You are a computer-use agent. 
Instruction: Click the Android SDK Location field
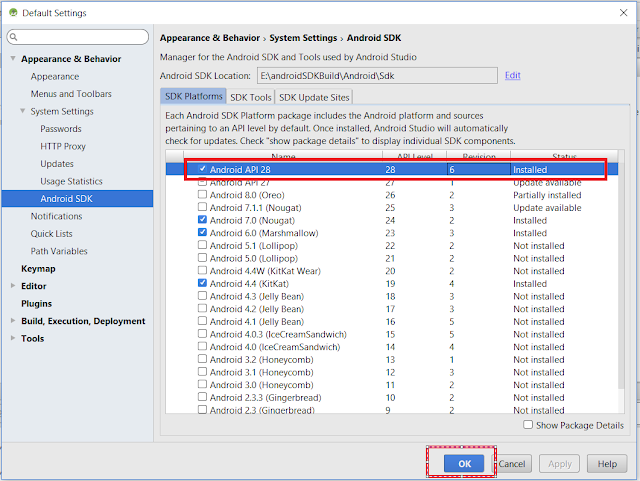point(377,76)
